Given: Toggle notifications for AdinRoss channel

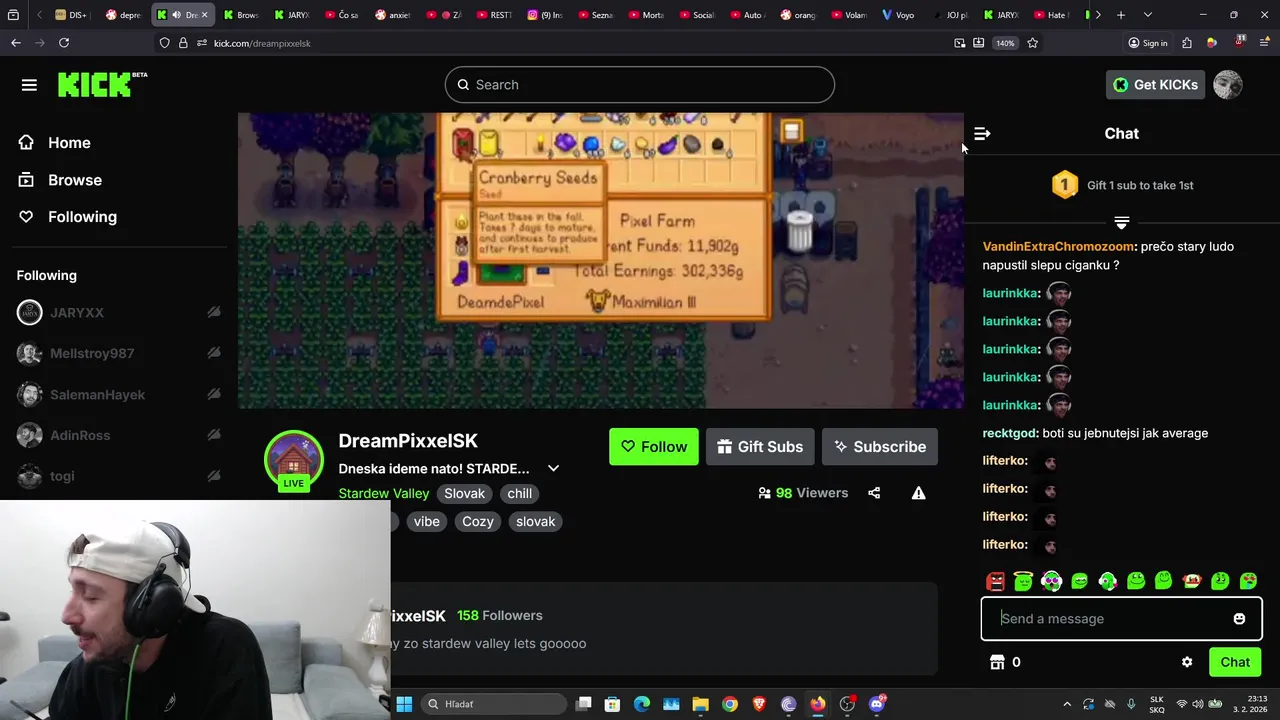Looking at the screenshot, I should pos(214,435).
